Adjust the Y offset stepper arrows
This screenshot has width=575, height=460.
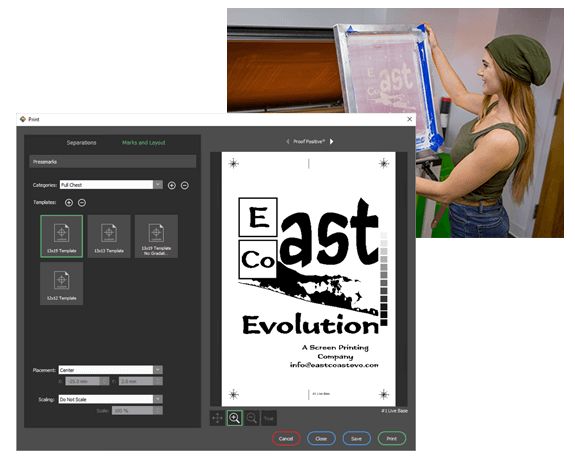158,381
